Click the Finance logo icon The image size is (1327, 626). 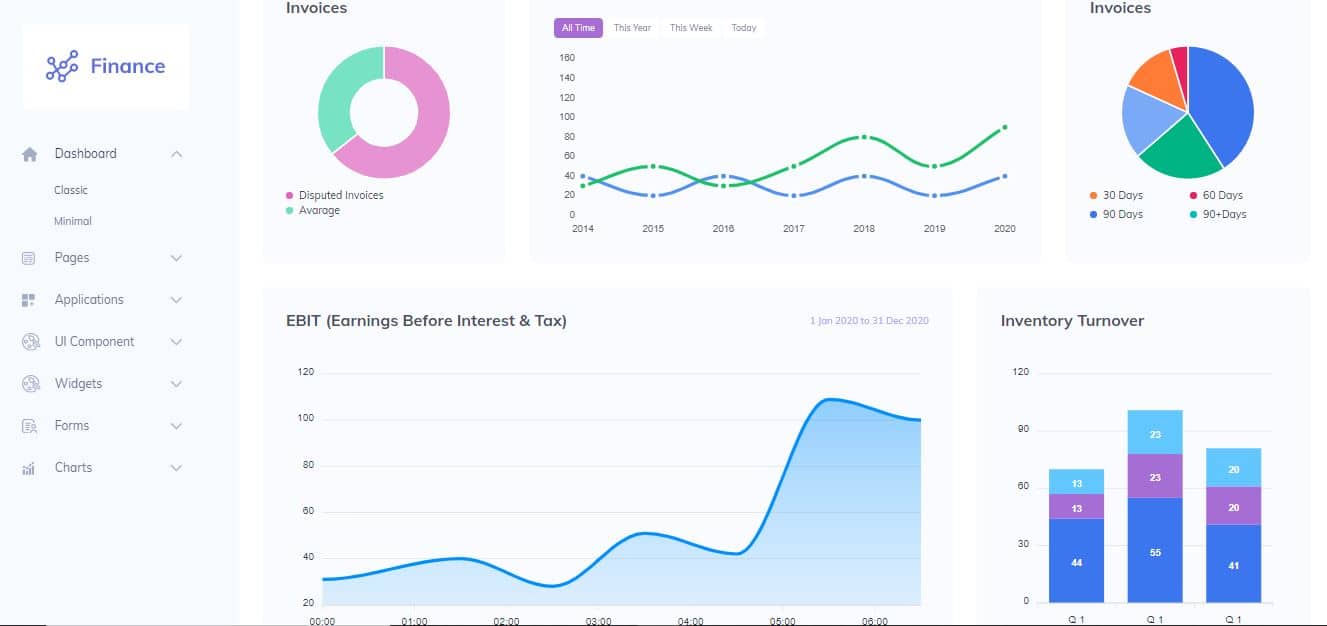(x=62, y=66)
